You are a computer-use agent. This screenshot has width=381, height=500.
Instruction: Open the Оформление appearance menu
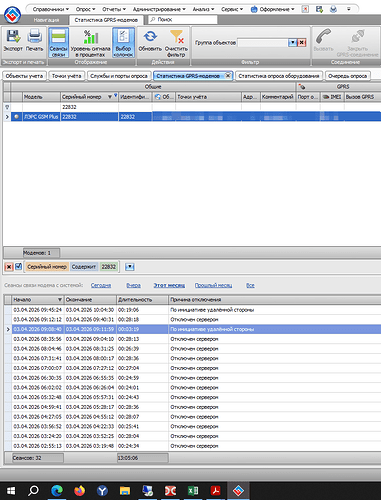click(x=272, y=9)
